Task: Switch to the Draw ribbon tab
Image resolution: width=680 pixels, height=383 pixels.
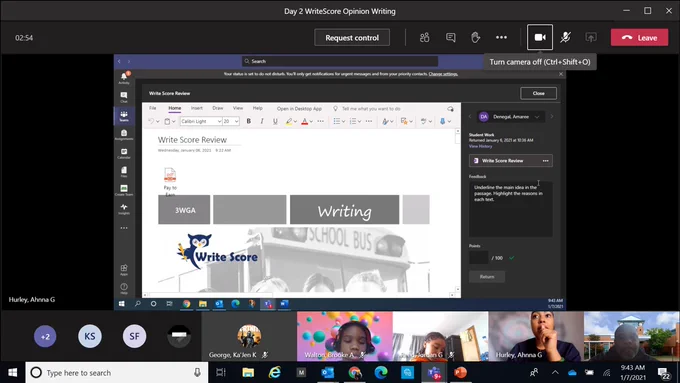Action: [x=218, y=108]
